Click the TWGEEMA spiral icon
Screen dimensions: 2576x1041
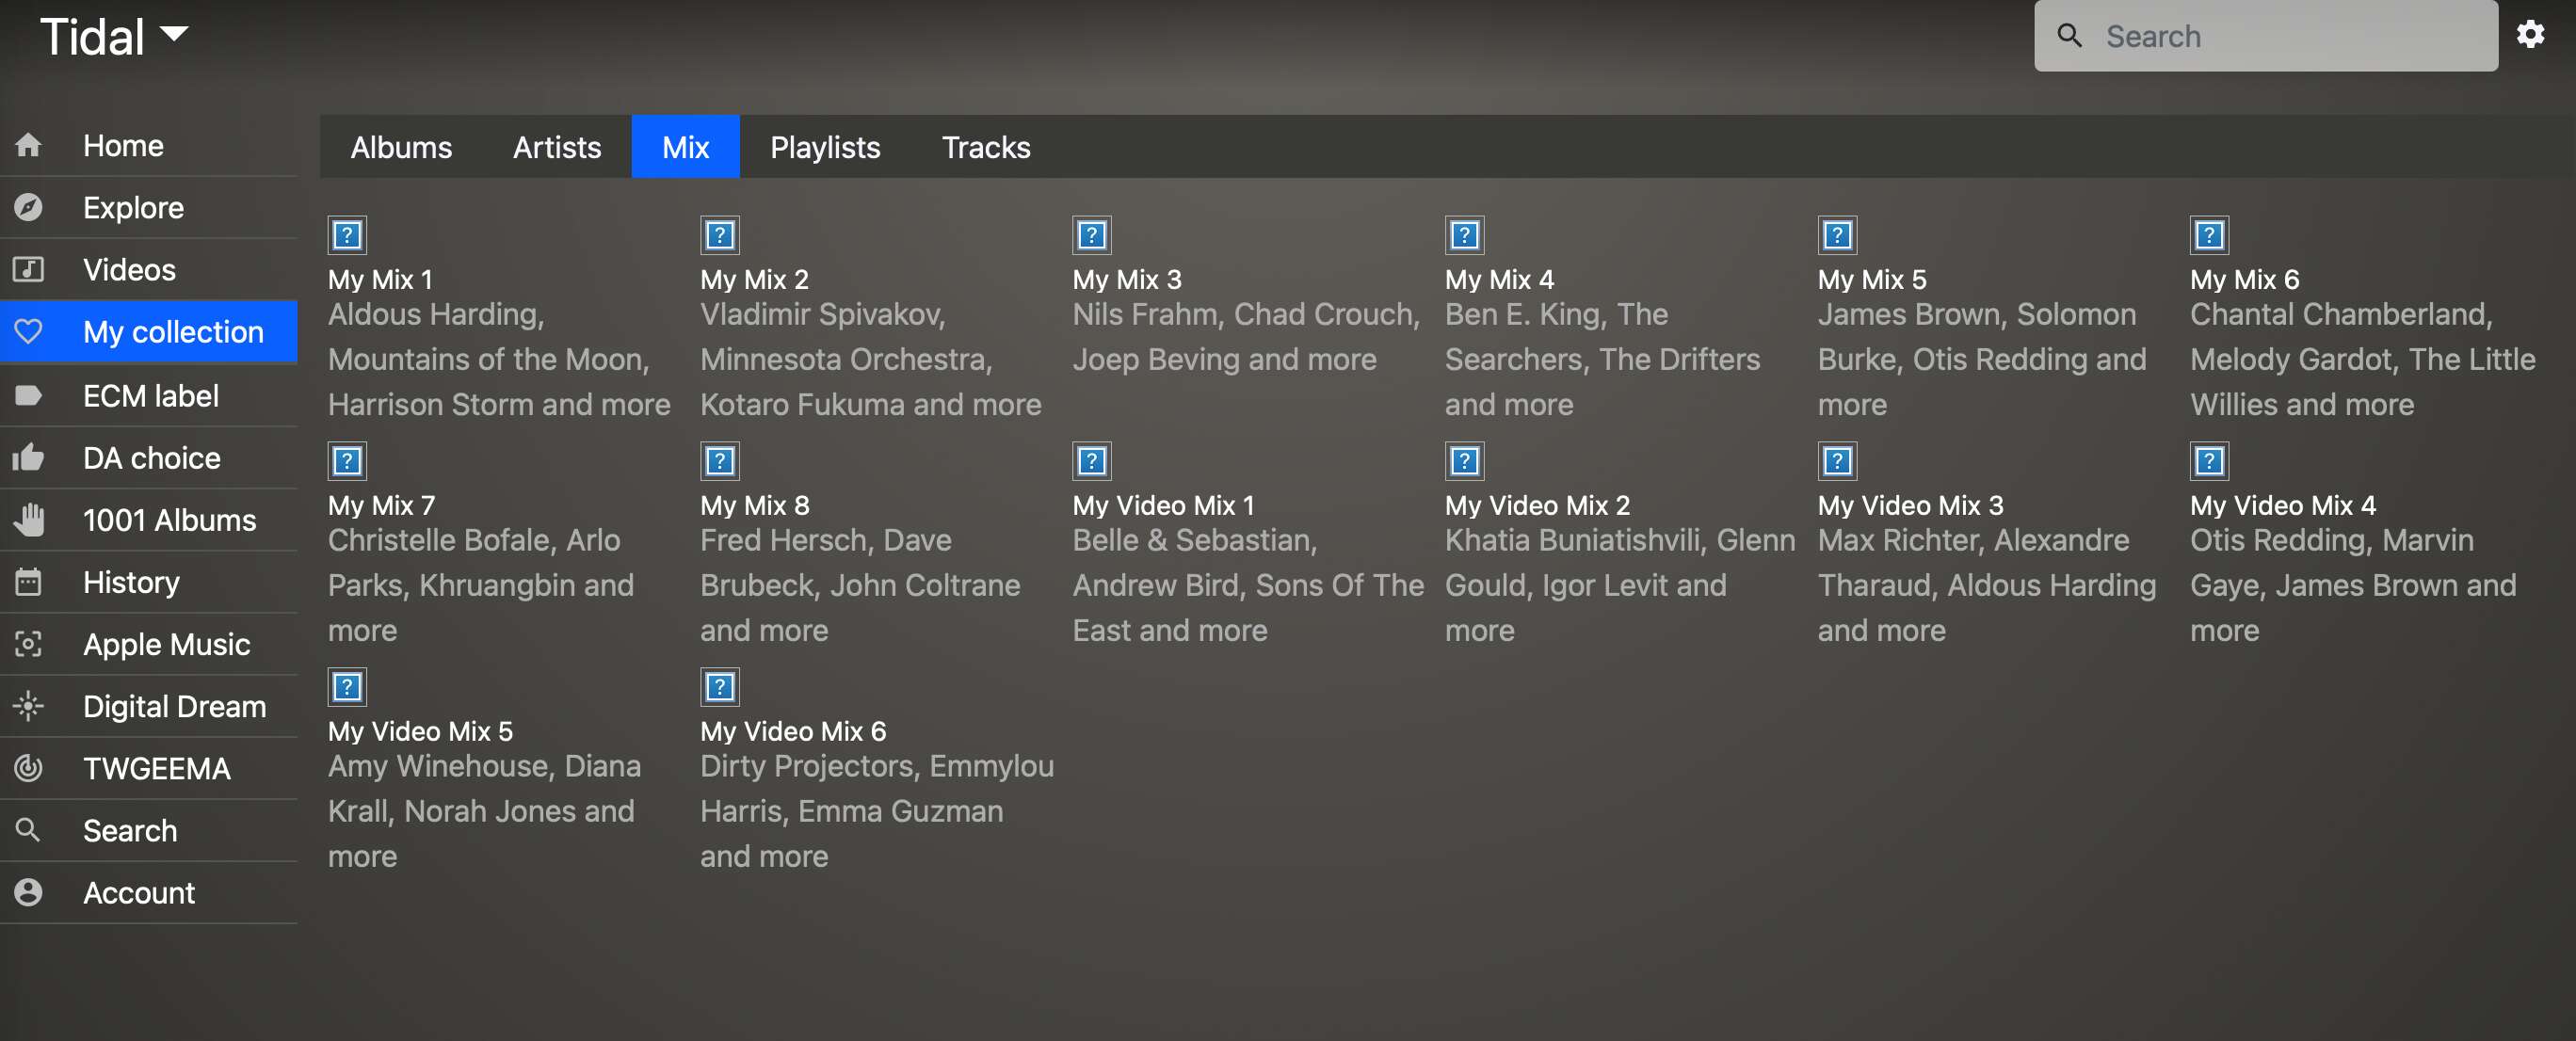pos(28,767)
